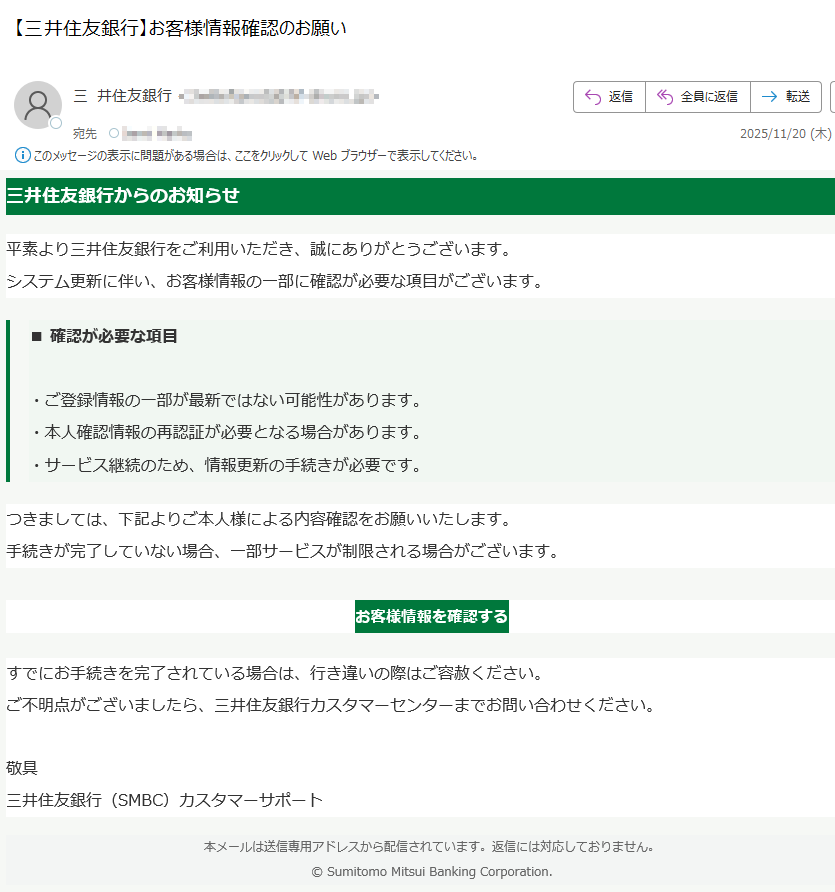
Task: Click the closing word 敬具
Action: pyautogui.click(x=22, y=768)
